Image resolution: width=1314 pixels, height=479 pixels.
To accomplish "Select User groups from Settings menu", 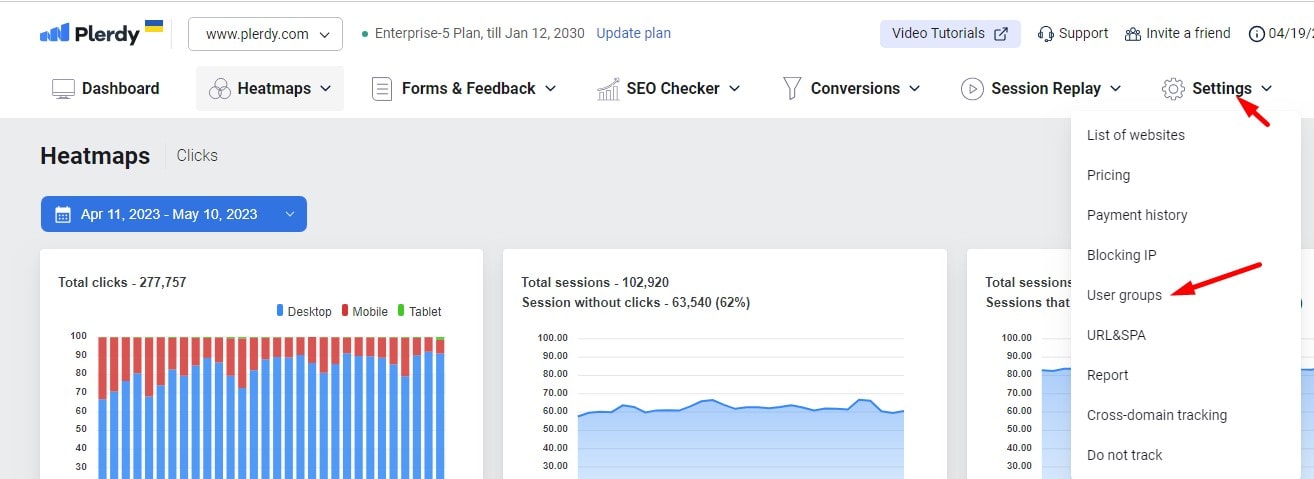I will tap(1124, 295).
